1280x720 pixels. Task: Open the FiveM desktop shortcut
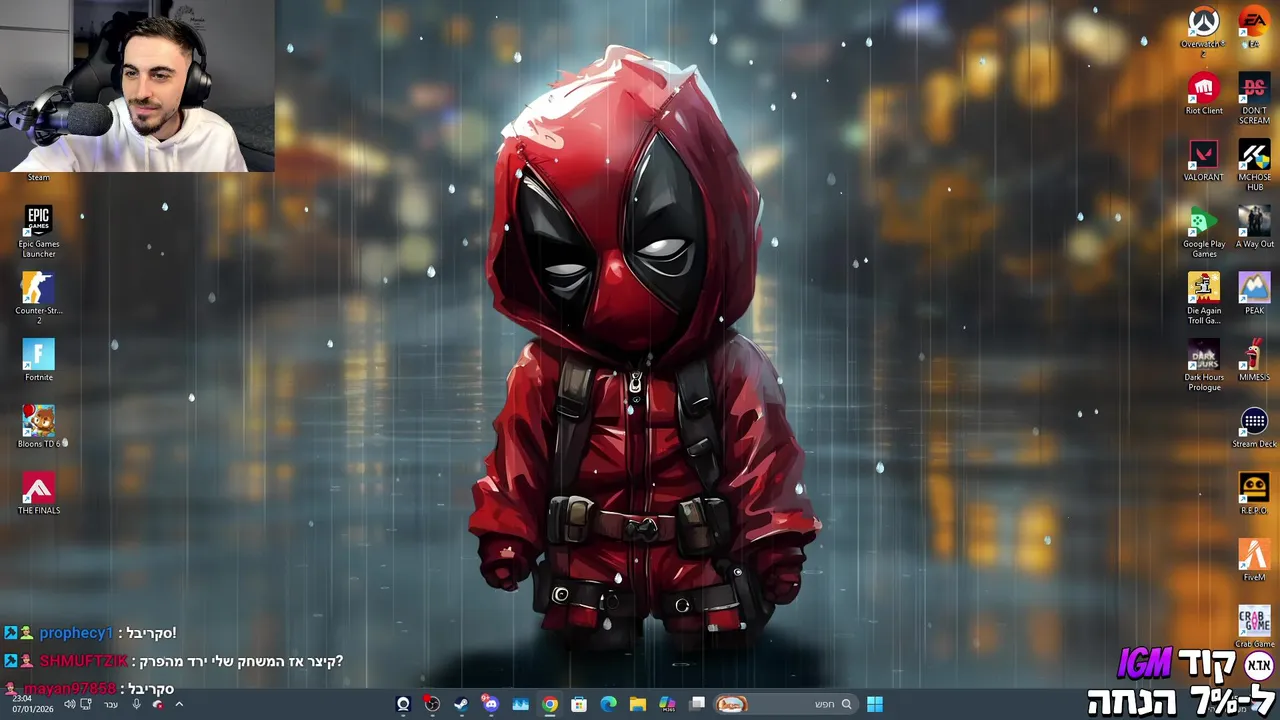[x=1254, y=560]
